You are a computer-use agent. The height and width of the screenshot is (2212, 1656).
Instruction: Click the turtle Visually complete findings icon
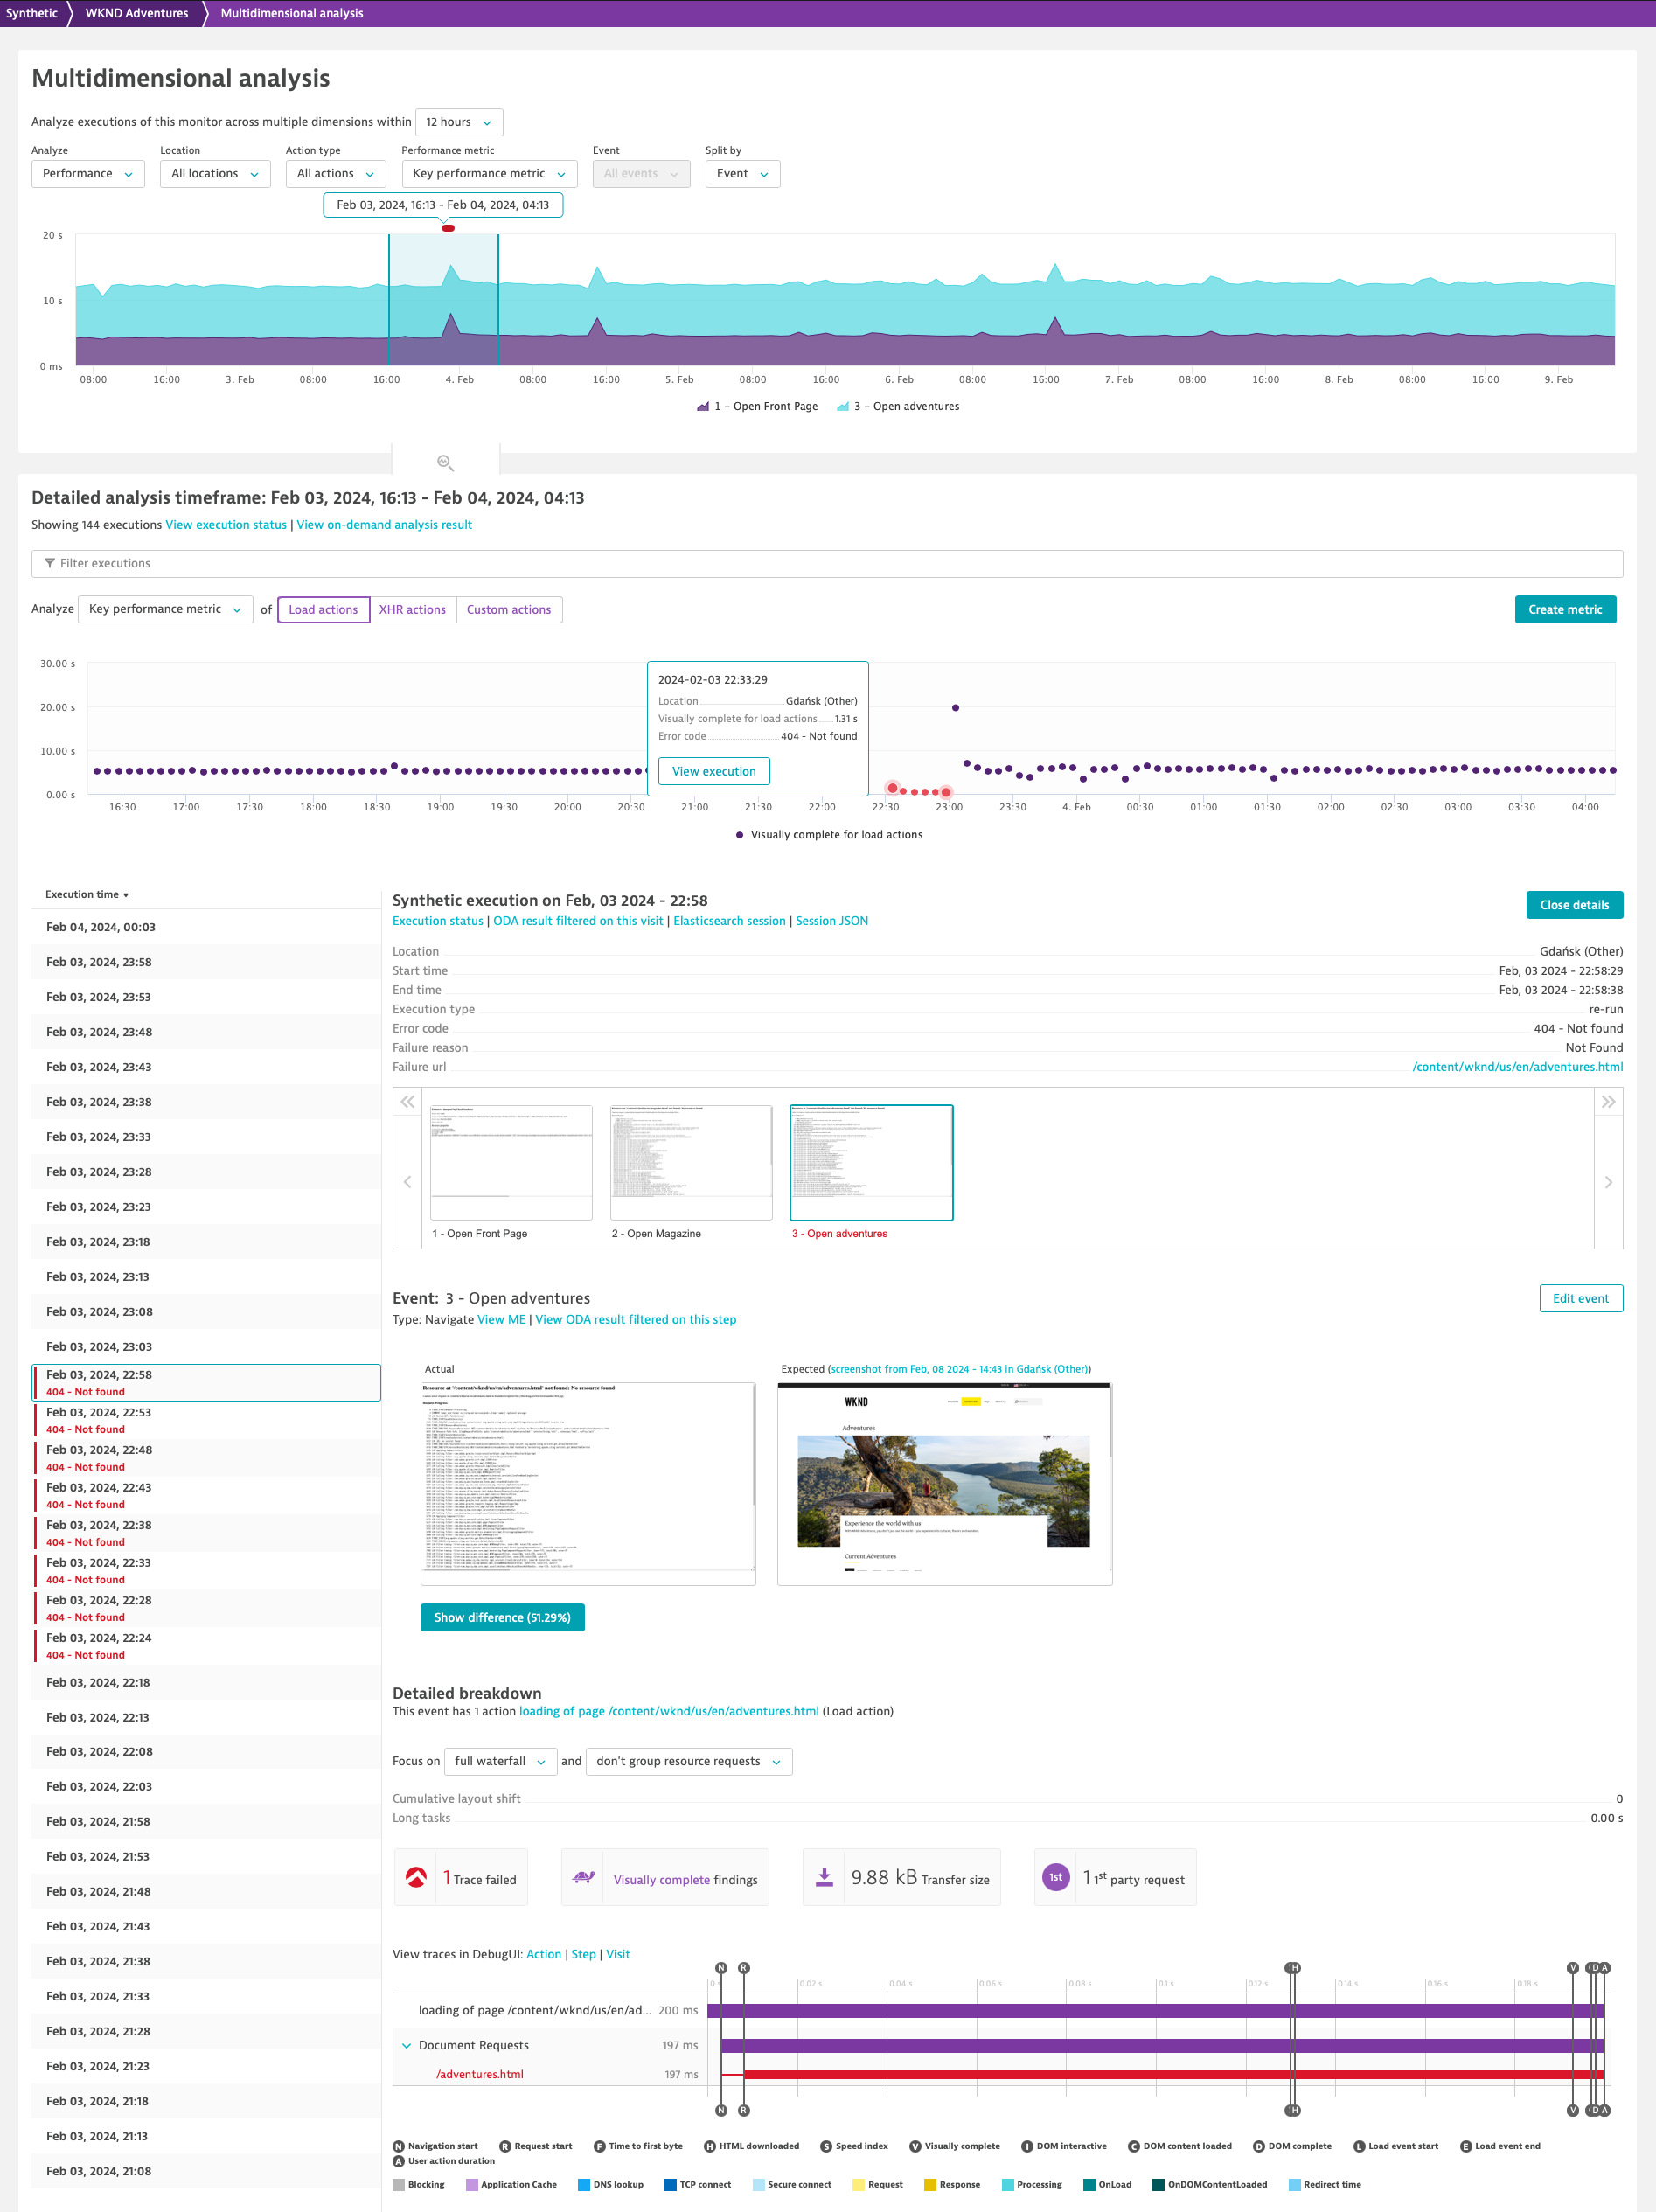click(584, 1878)
